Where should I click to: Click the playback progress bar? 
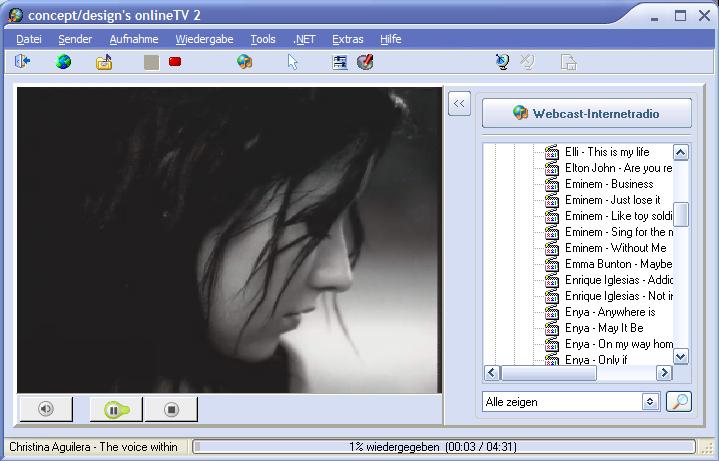click(x=444, y=447)
